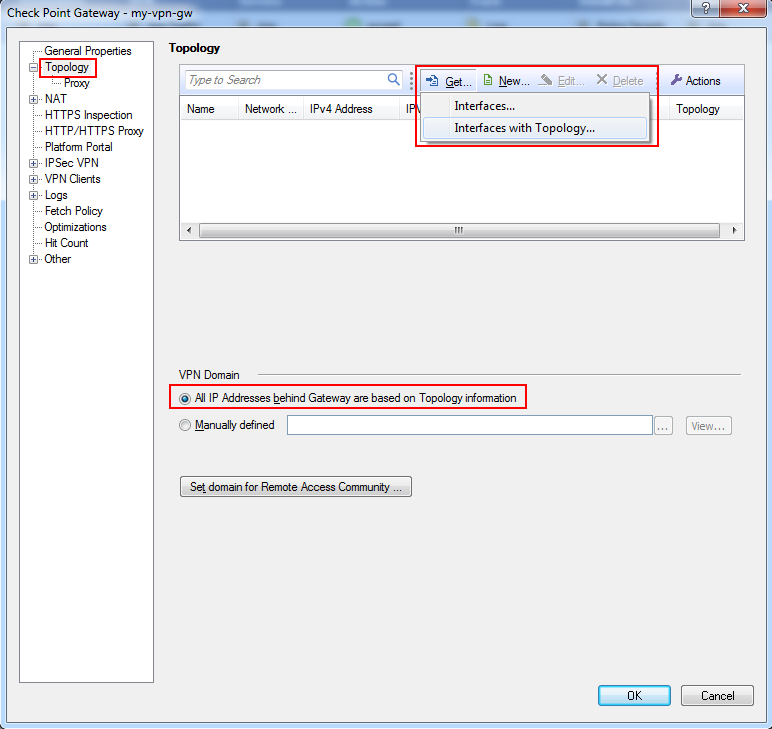Click the Cancel button
This screenshot has width=772, height=729.
717,696
